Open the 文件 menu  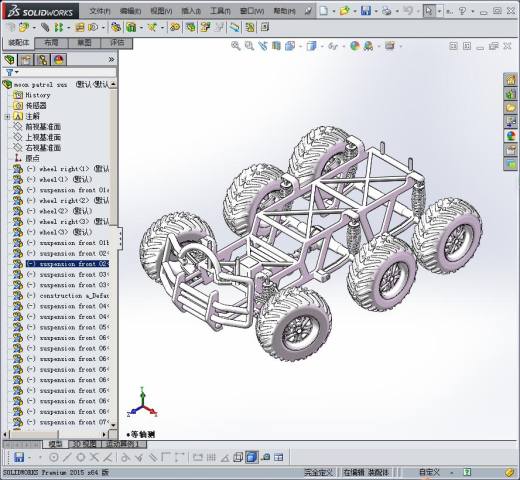(x=100, y=11)
